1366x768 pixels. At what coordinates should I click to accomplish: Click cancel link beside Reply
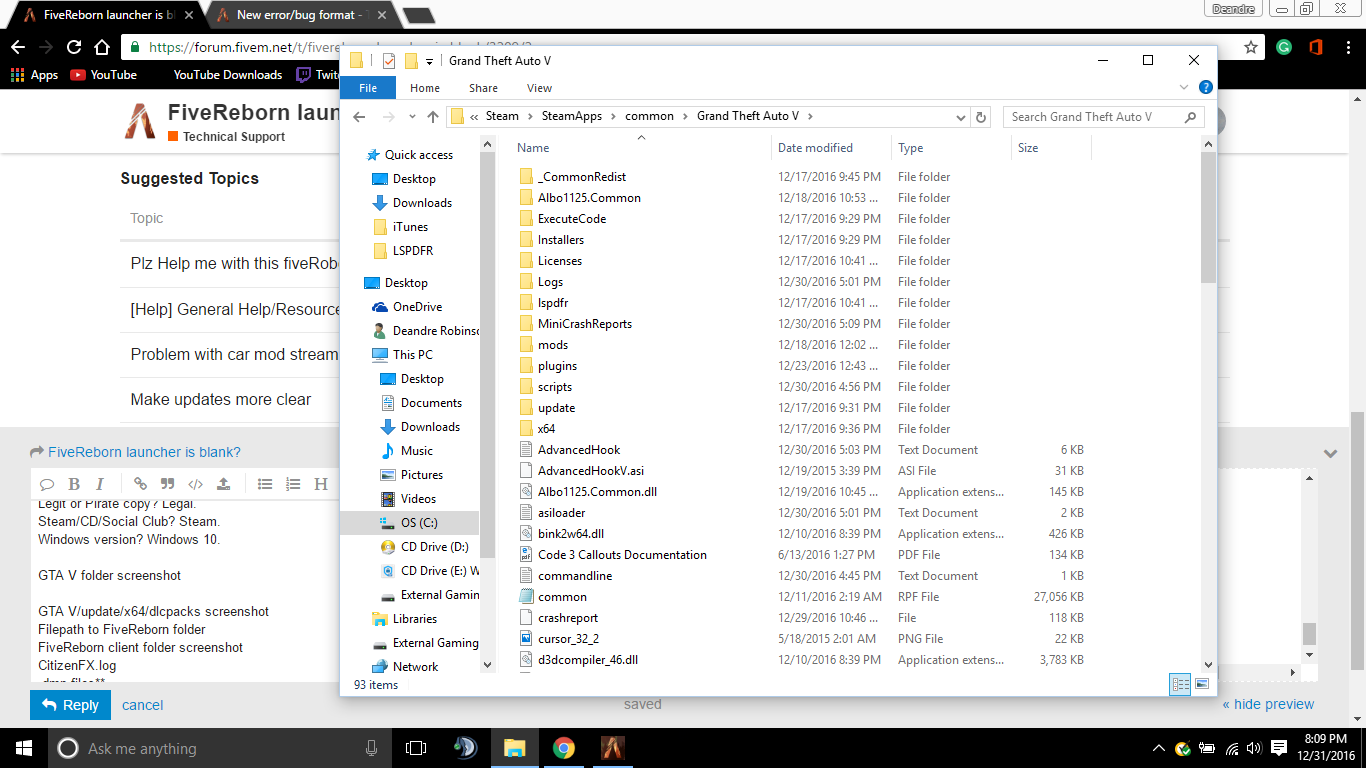pos(143,705)
